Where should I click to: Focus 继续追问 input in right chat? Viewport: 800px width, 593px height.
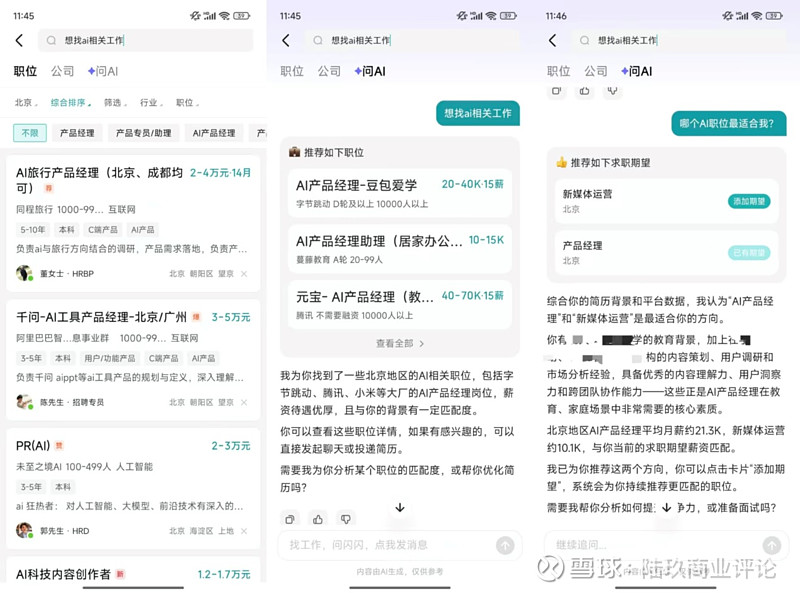pyautogui.click(x=666, y=546)
